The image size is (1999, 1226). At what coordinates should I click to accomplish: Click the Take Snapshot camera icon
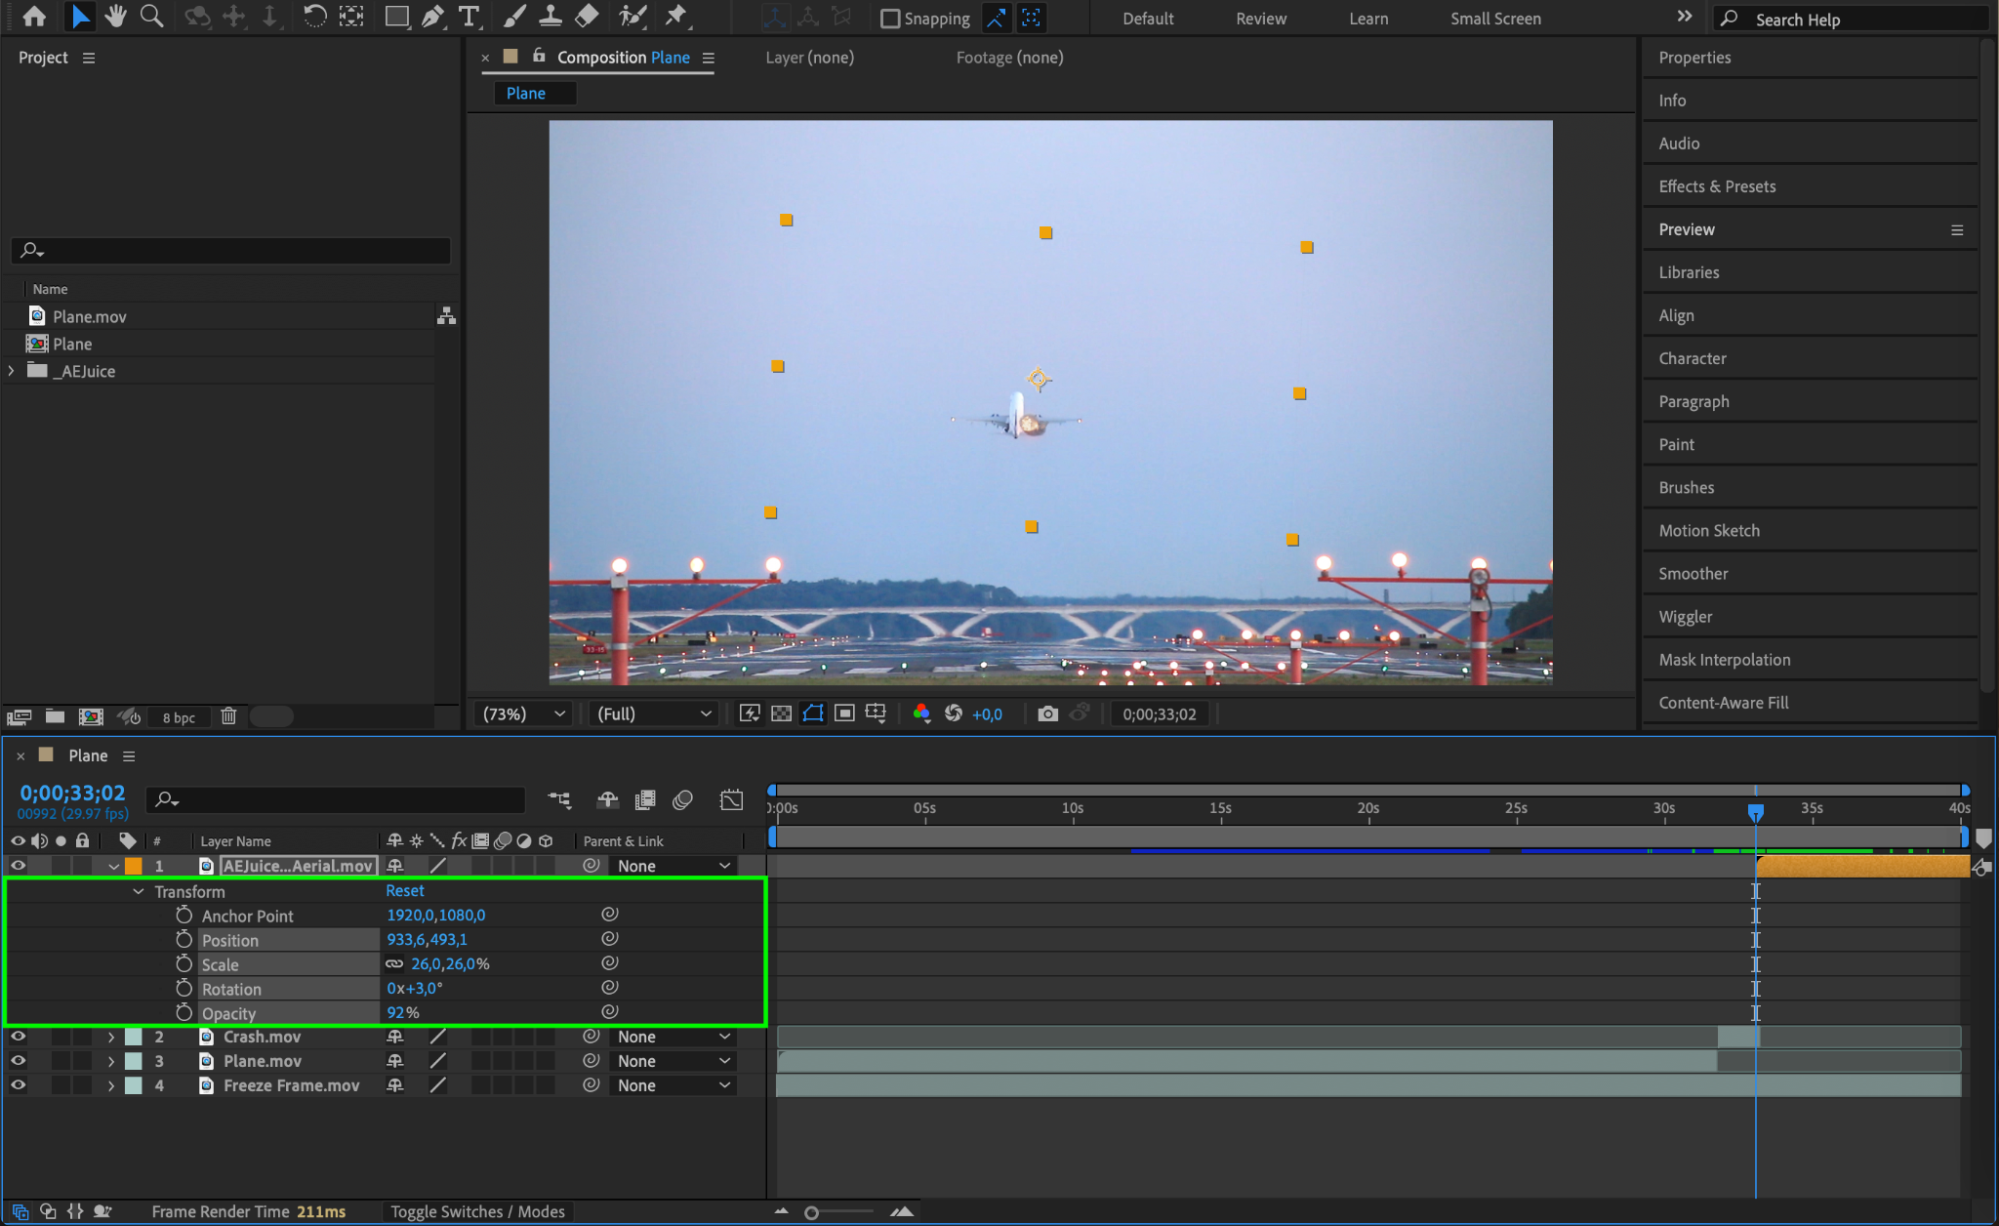pos(1047,714)
